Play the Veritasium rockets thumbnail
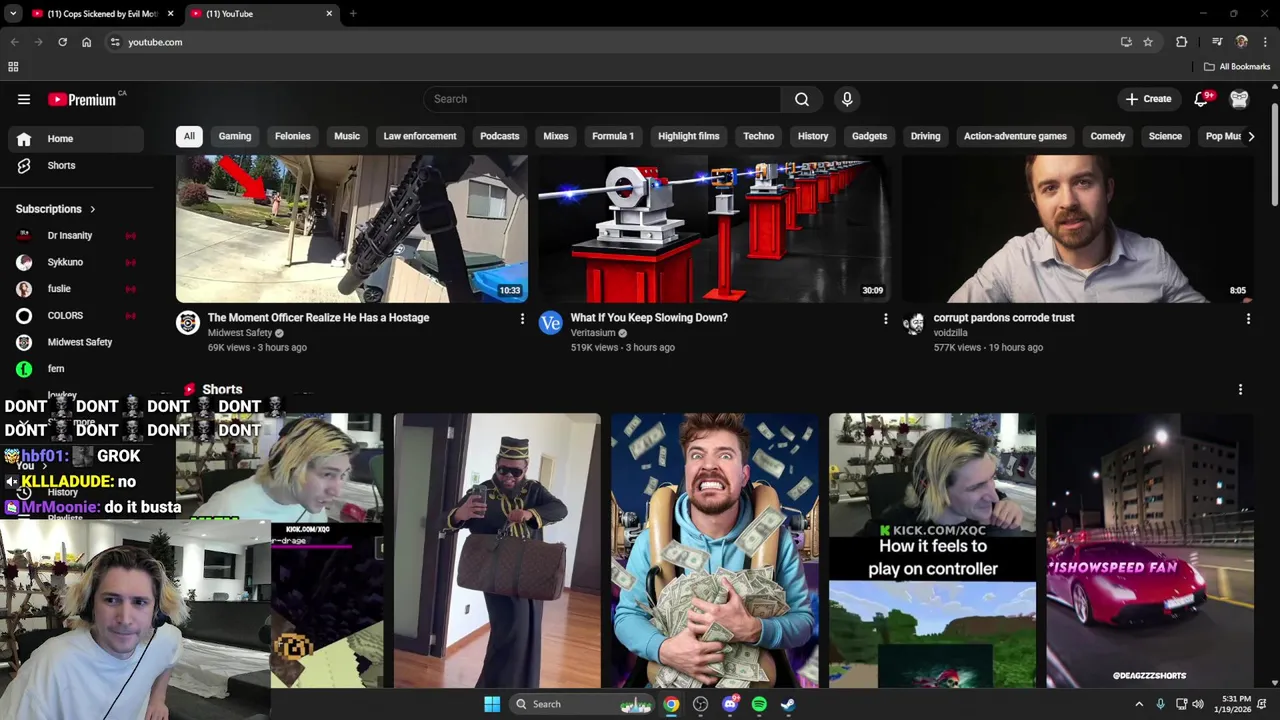The image size is (1280, 720). click(714, 229)
